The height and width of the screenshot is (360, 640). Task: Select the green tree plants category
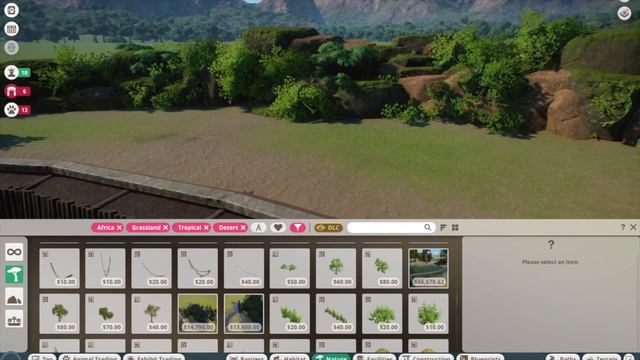(x=14, y=274)
